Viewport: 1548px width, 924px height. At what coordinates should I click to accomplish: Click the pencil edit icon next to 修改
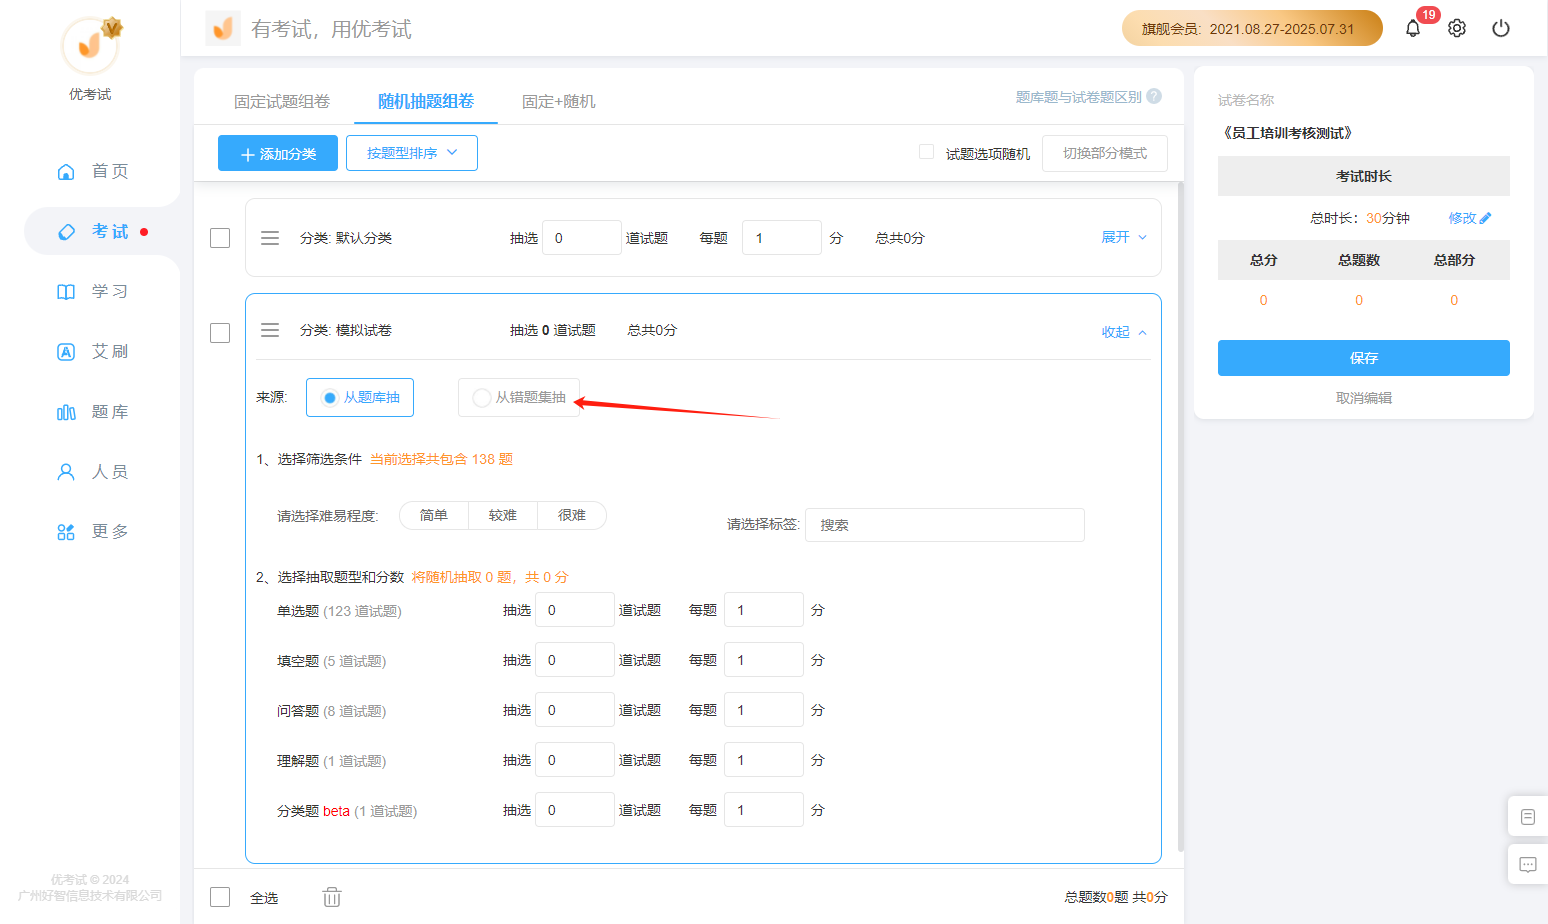click(1485, 218)
